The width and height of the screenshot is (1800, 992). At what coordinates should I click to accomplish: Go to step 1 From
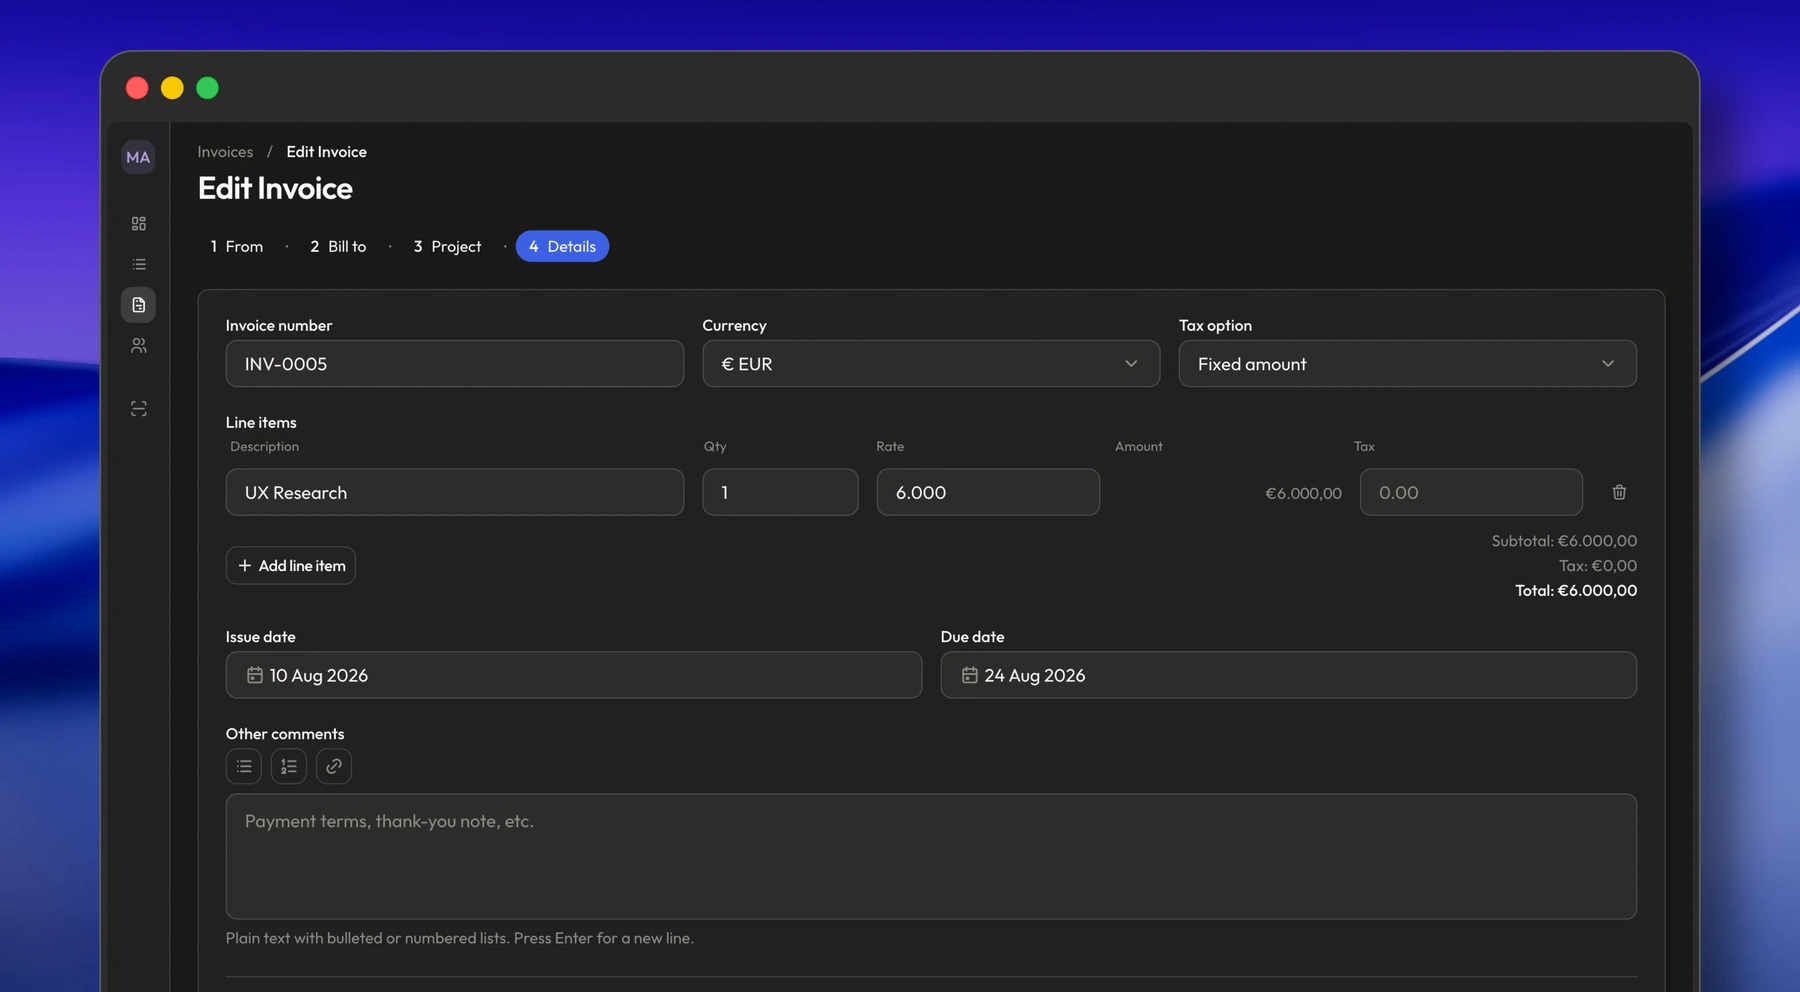[x=237, y=246]
